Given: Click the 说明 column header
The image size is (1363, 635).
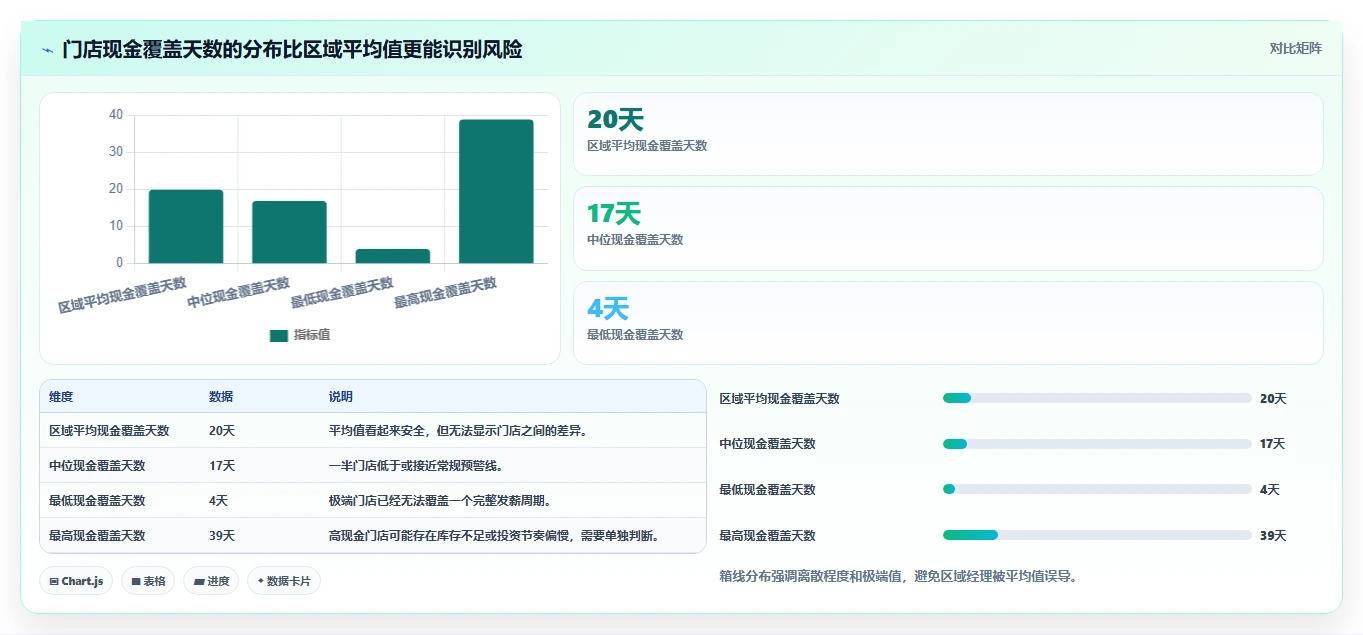Looking at the screenshot, I should coord(341,397).
